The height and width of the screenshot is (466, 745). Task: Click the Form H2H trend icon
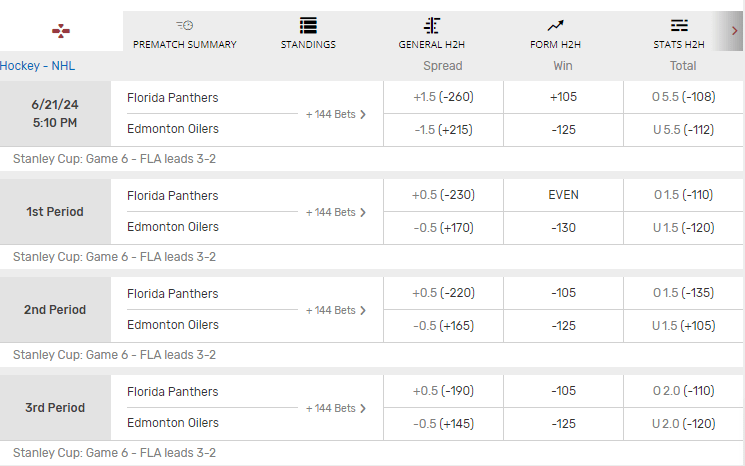pyautogui.click(x=556, y=25)
